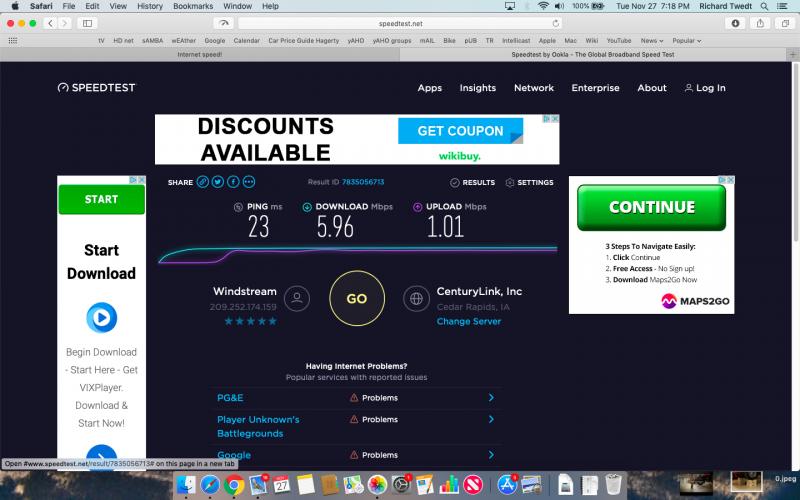Share the result on Twitter
This screenshot has height=500, width=800.
pyautogui.click(x=218, y=182)
